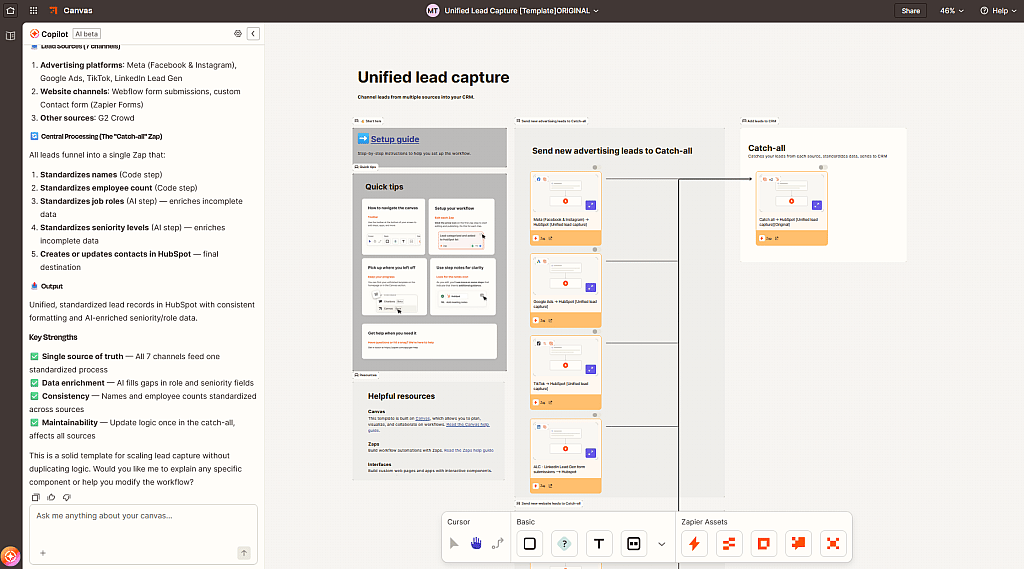Select 'Unified lead capture' heading

click(x=434, y=77)
